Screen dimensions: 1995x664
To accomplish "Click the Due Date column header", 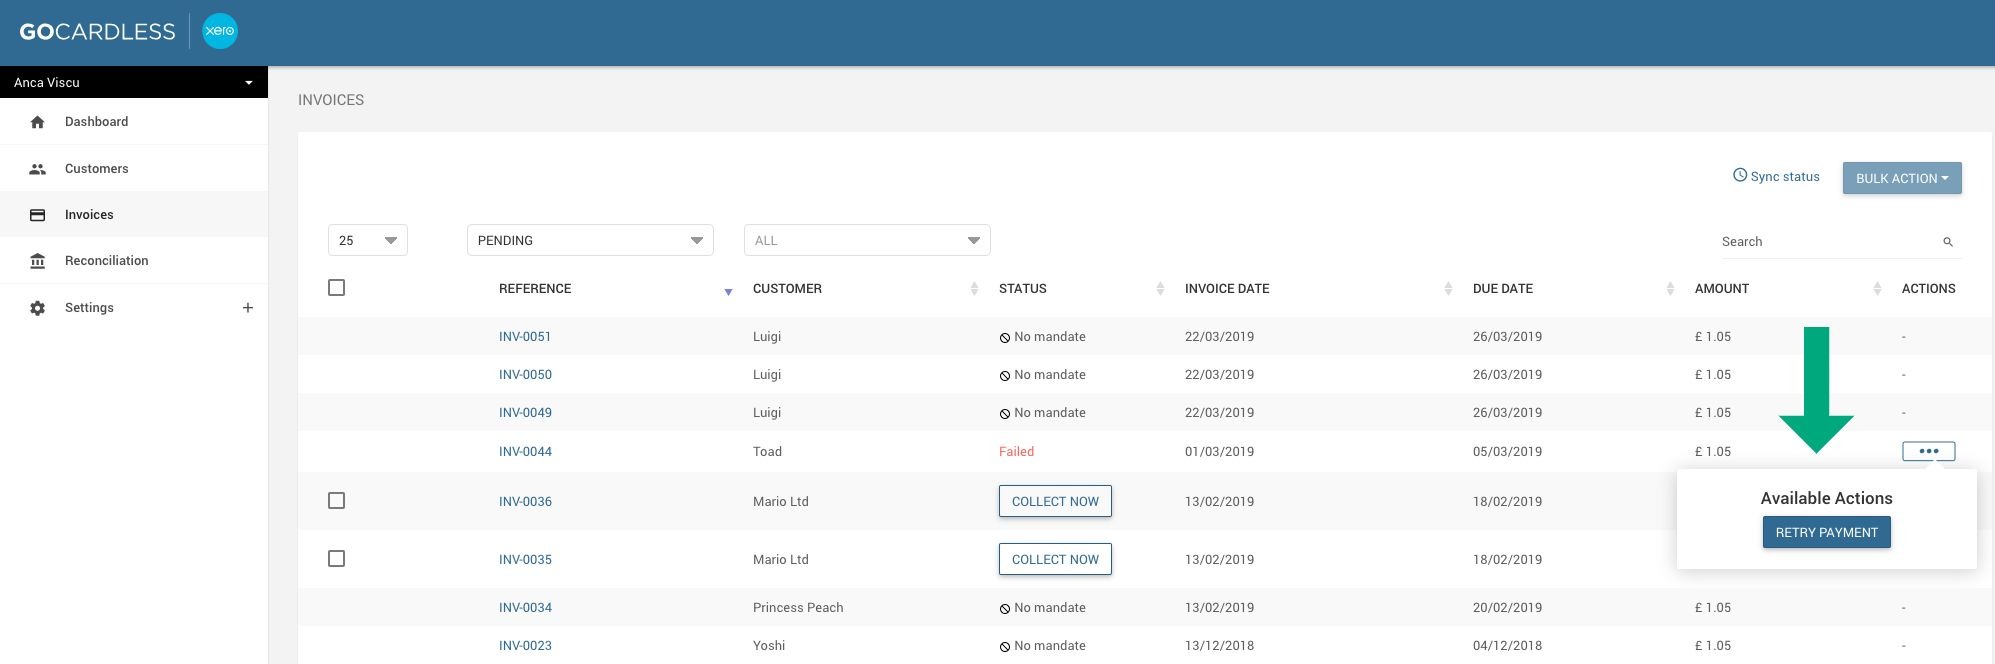I will pos(1503,289).
